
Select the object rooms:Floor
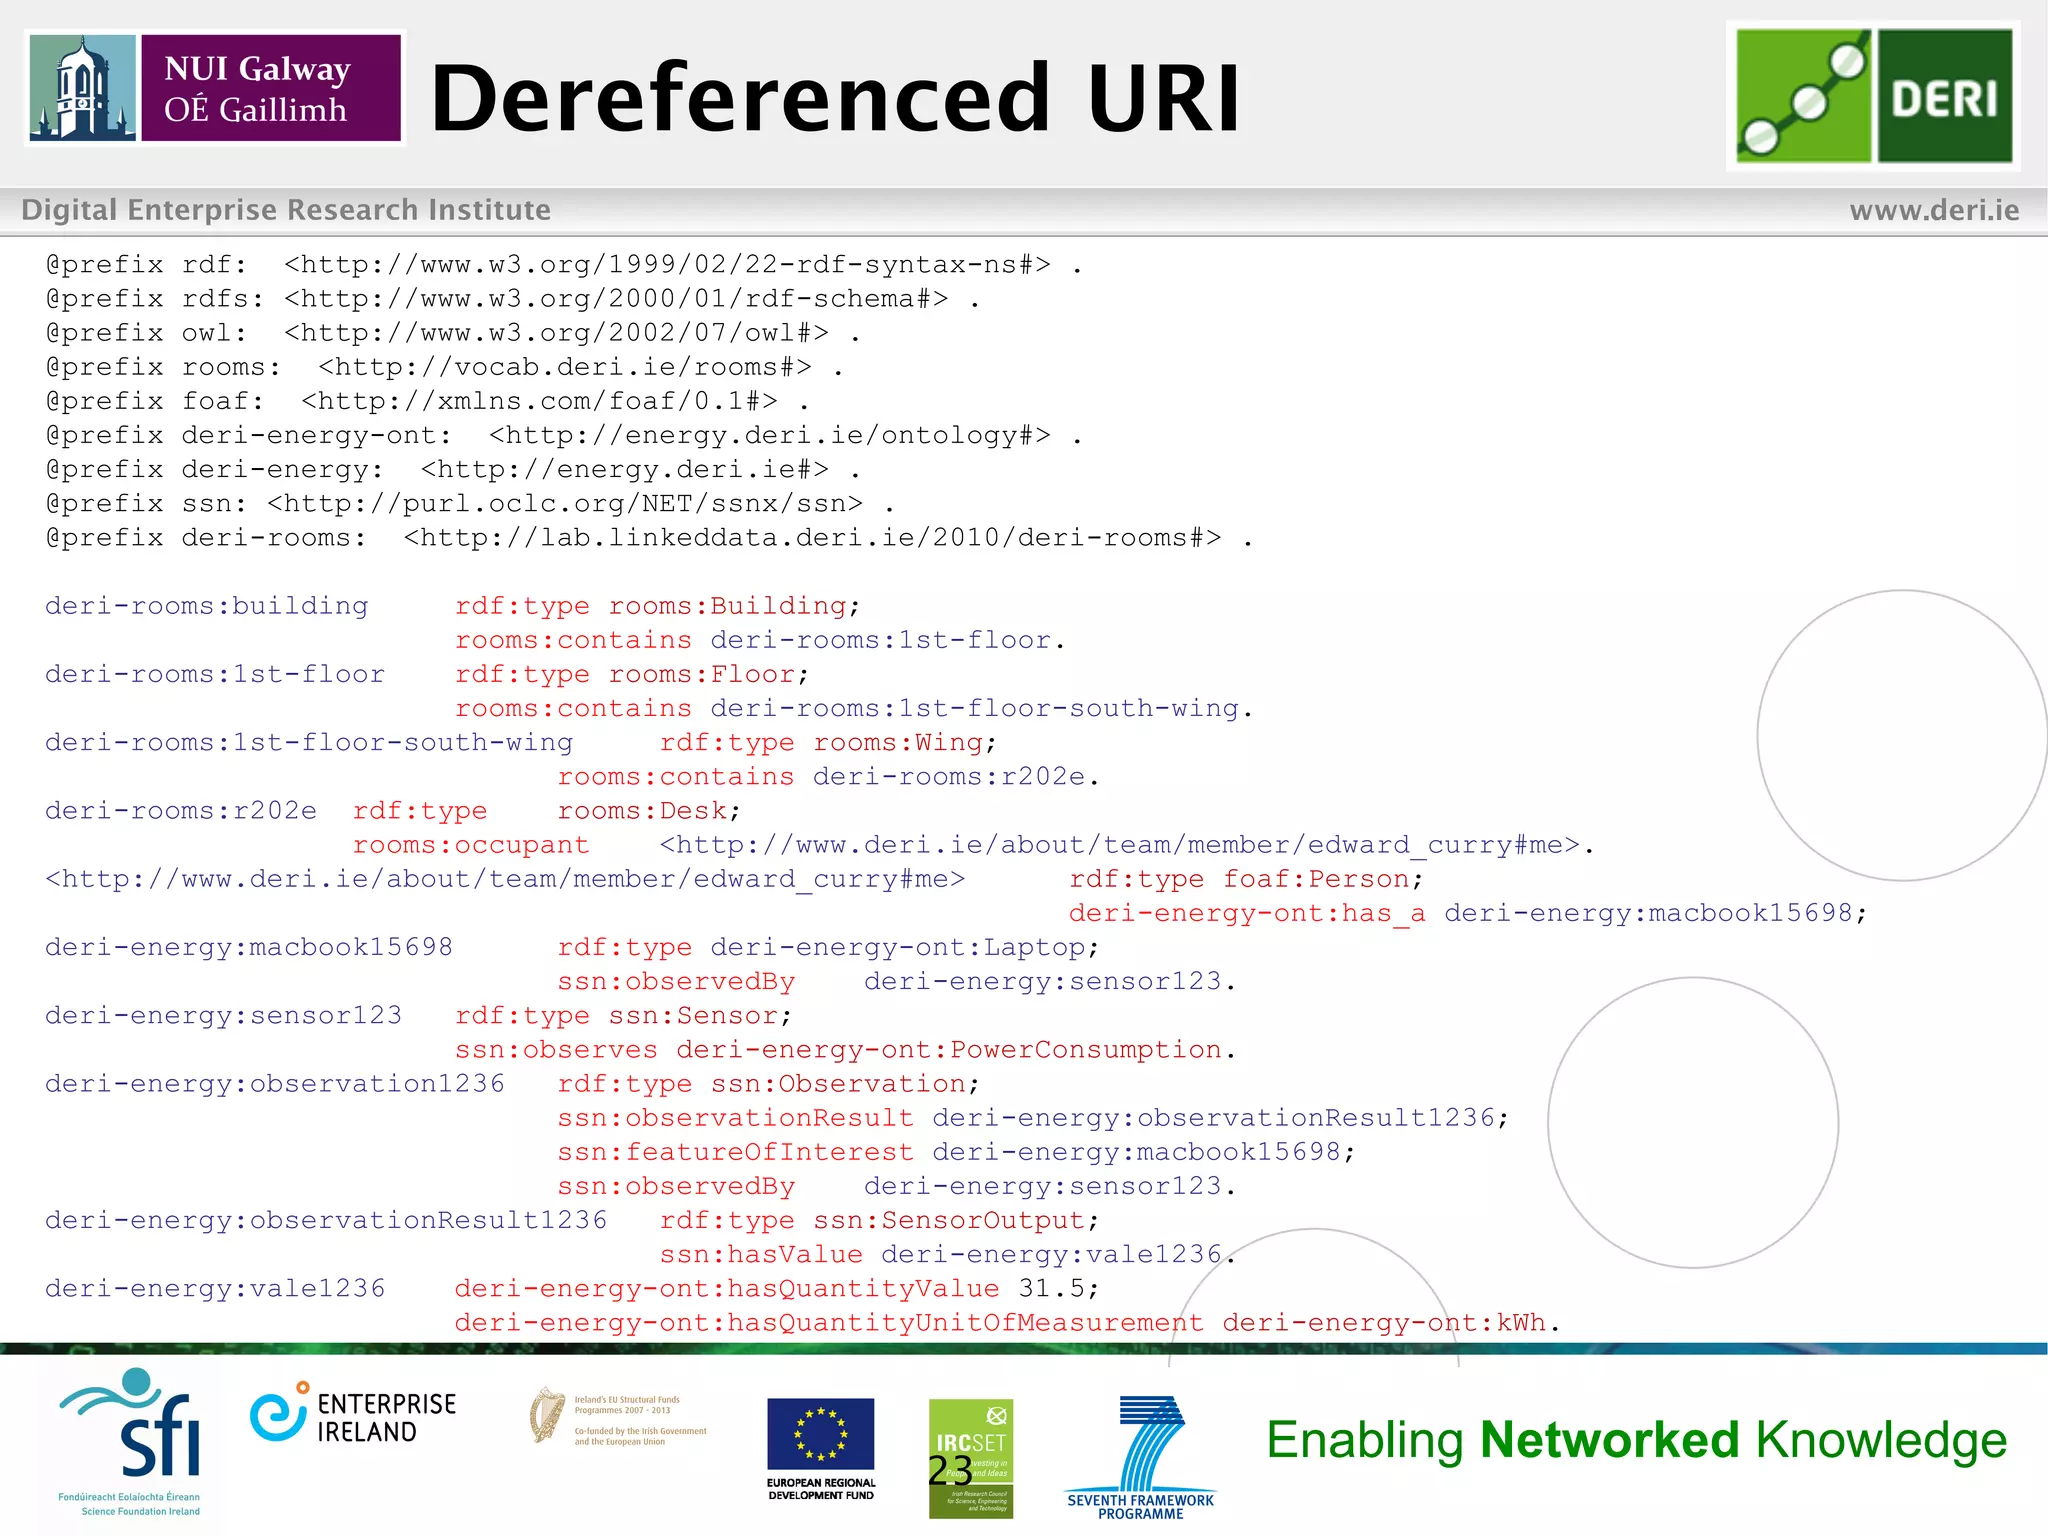tap(702, 674)
